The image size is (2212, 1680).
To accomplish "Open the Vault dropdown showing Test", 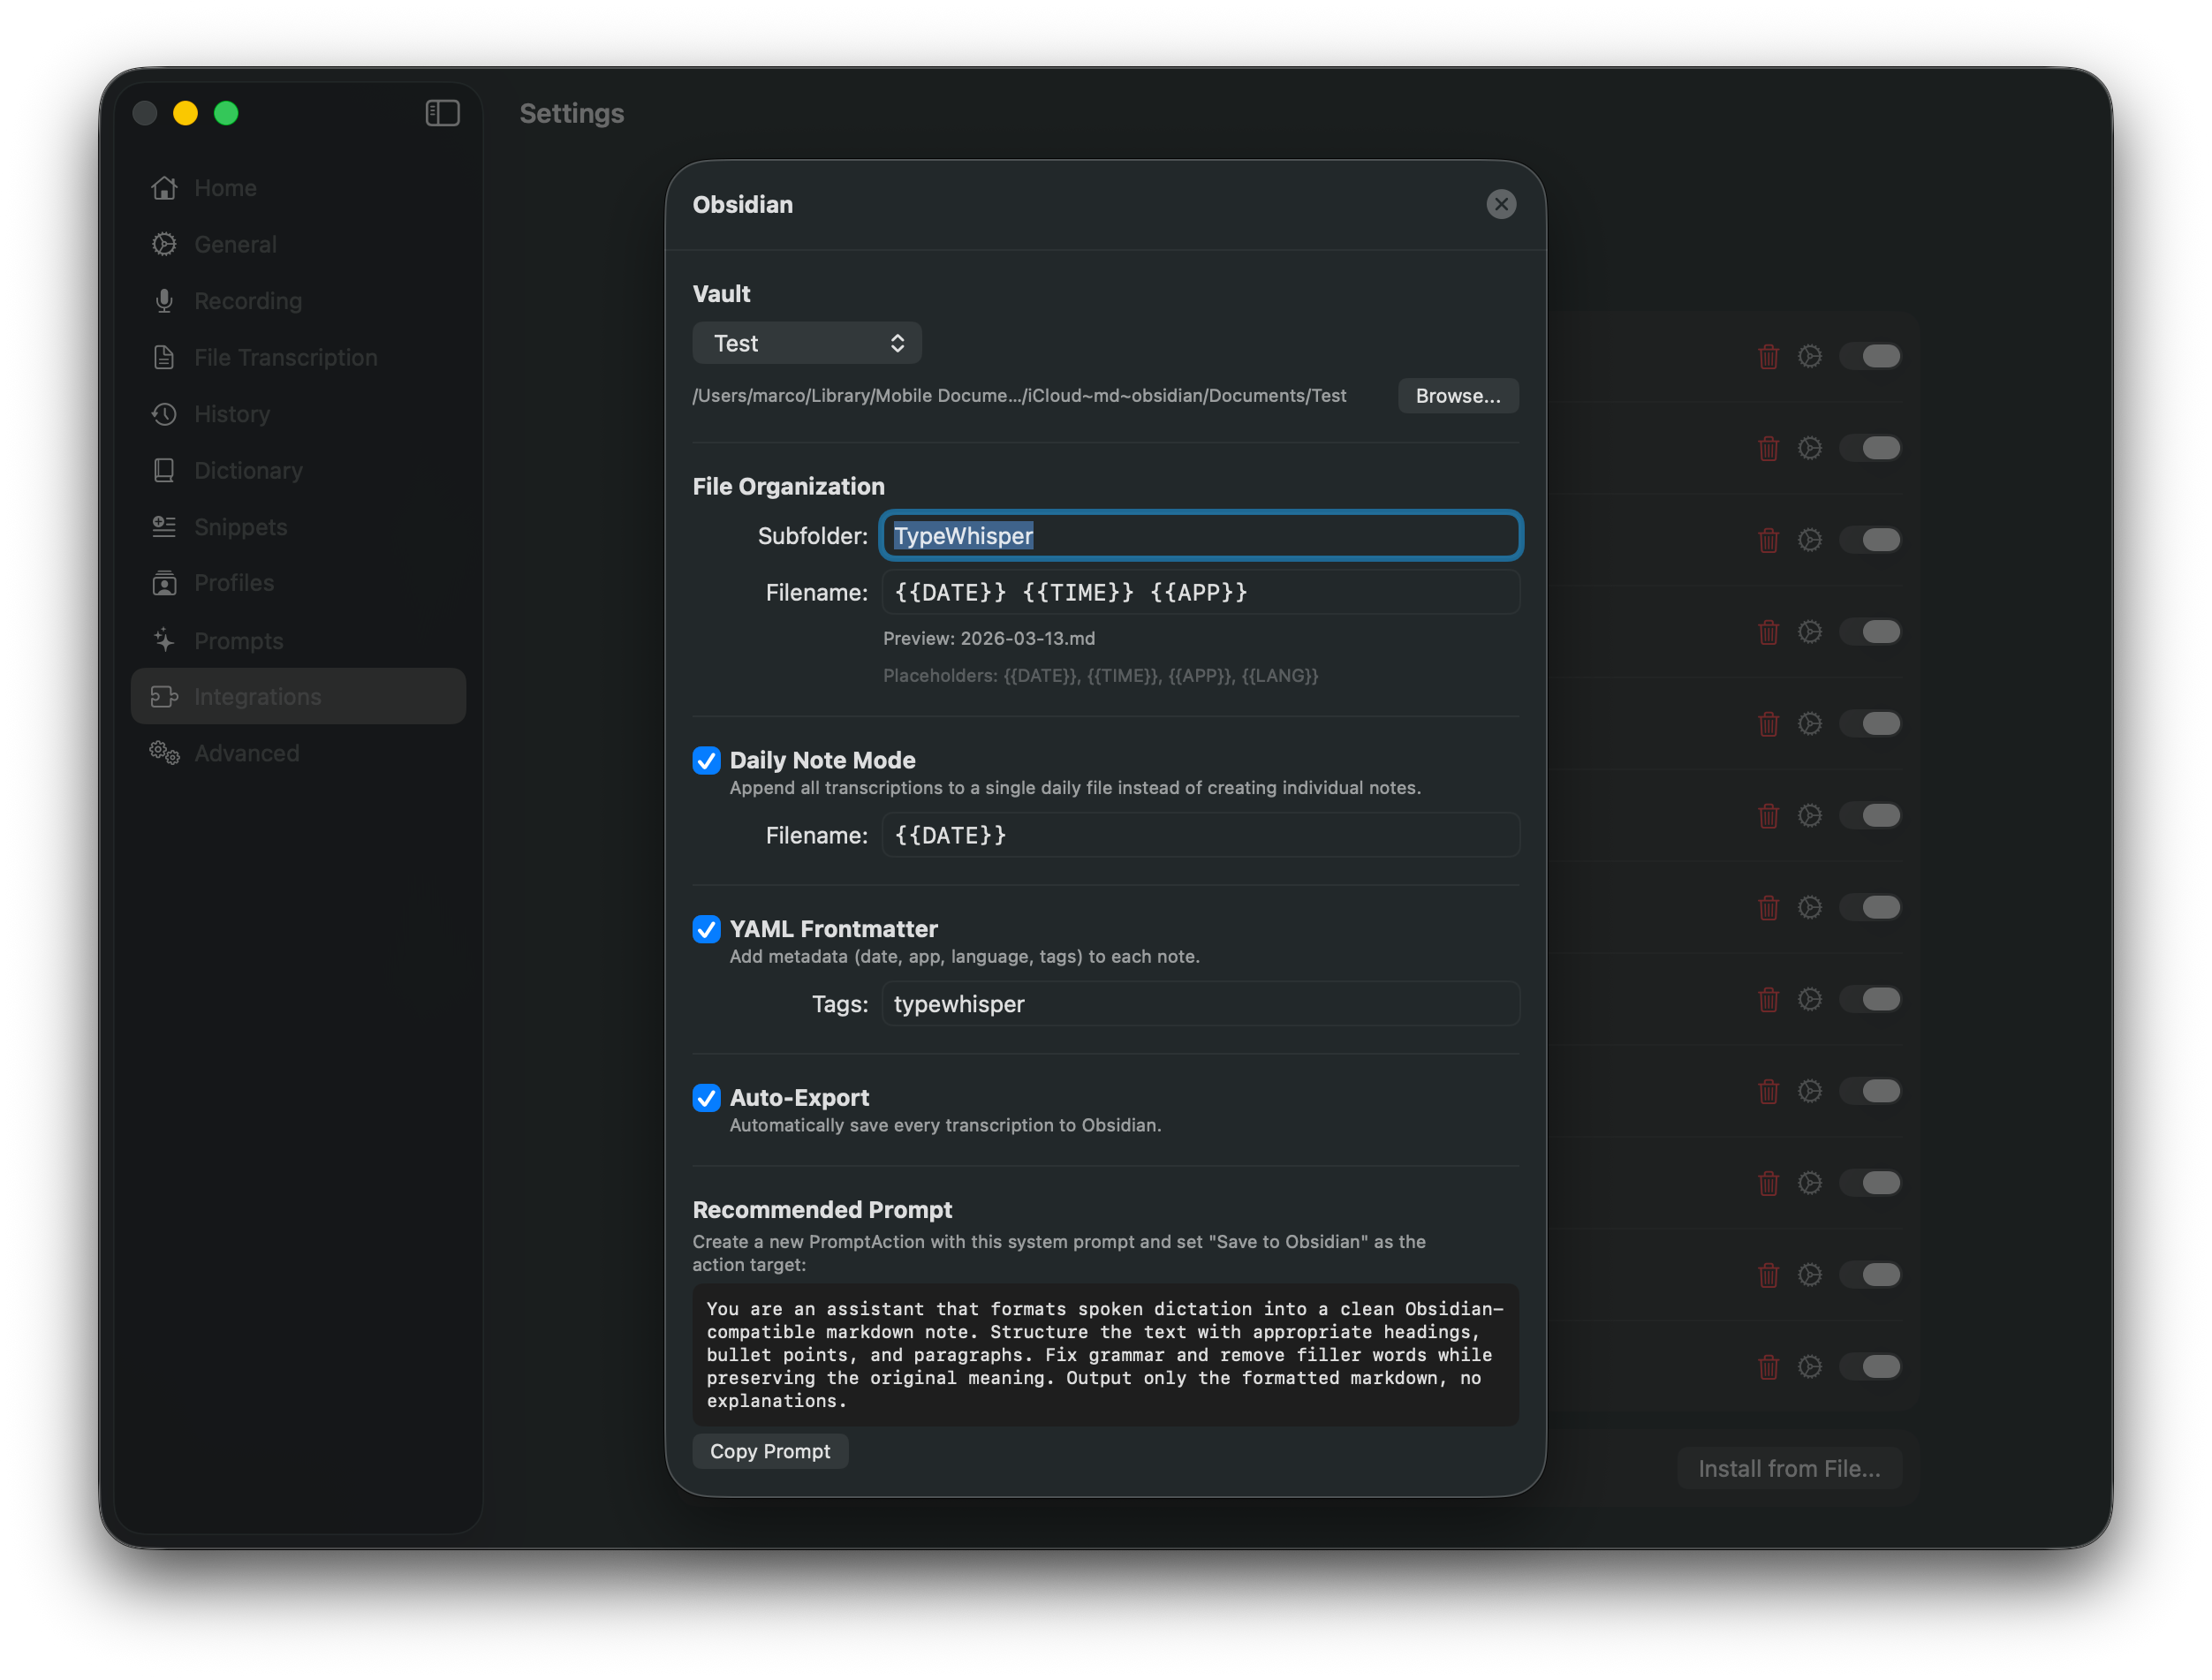I will [x=807, y=342].
